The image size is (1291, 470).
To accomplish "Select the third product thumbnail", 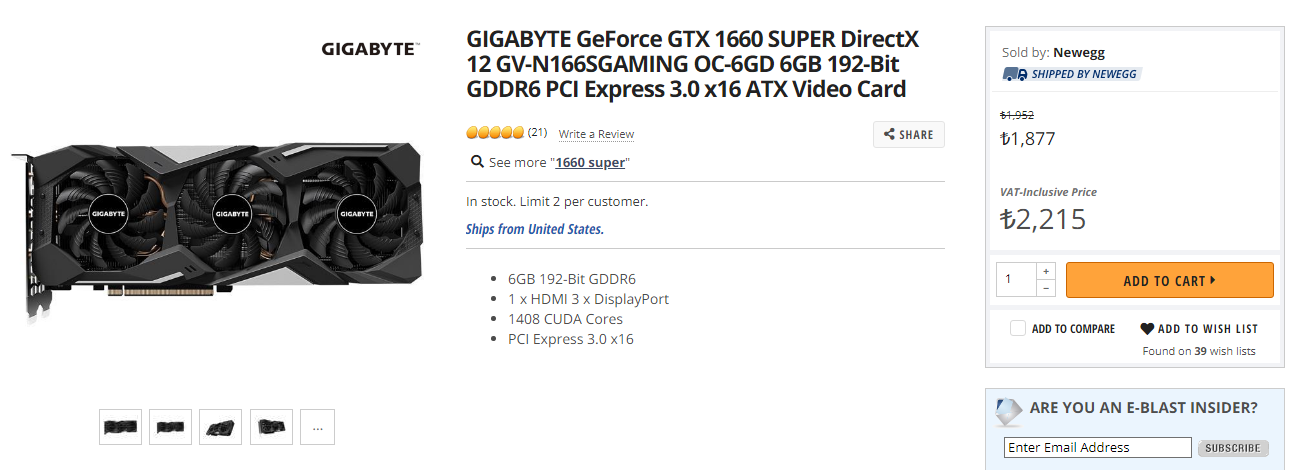I will point(221,427).
